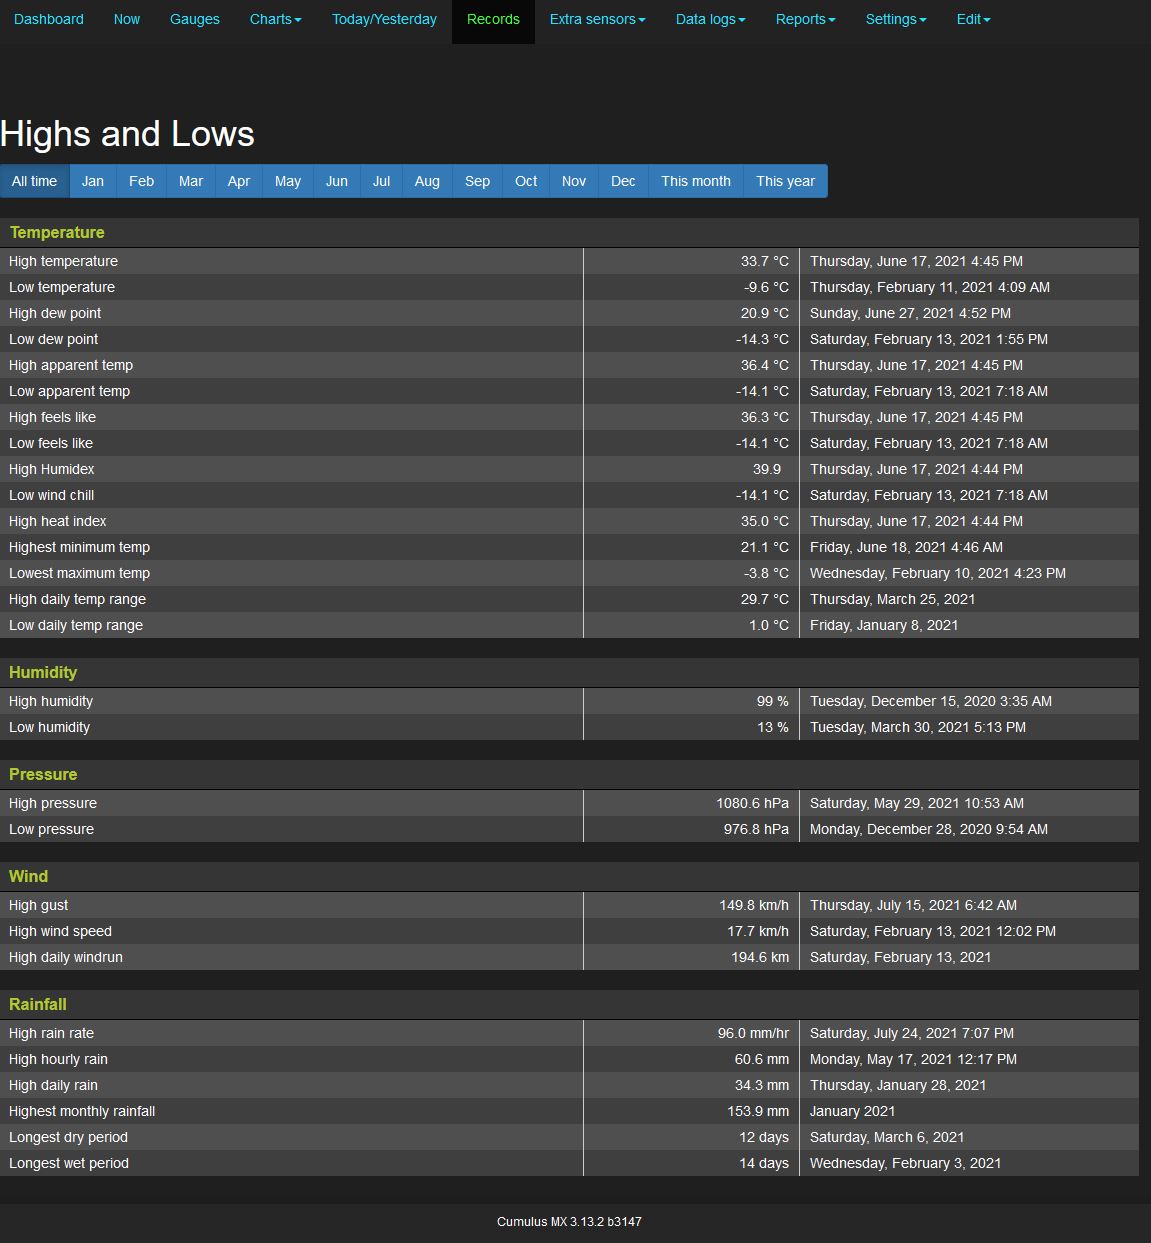This screenshot has height=1243, width=1151.
Task: Open the Charts dropdown menu
Action: pos(275,19)
